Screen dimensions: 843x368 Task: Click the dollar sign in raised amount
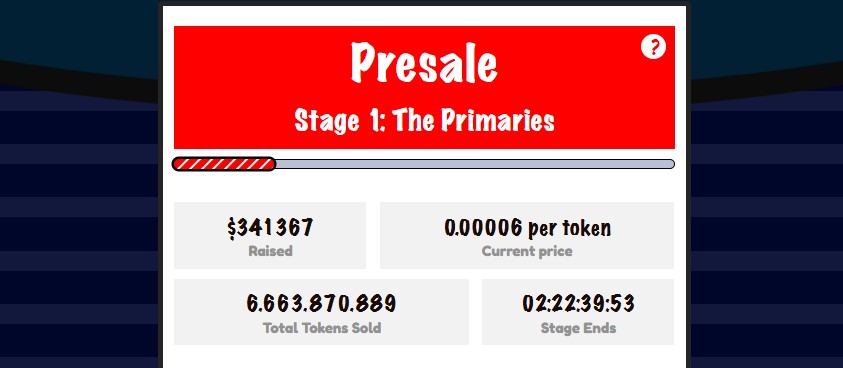coord(231,229)
